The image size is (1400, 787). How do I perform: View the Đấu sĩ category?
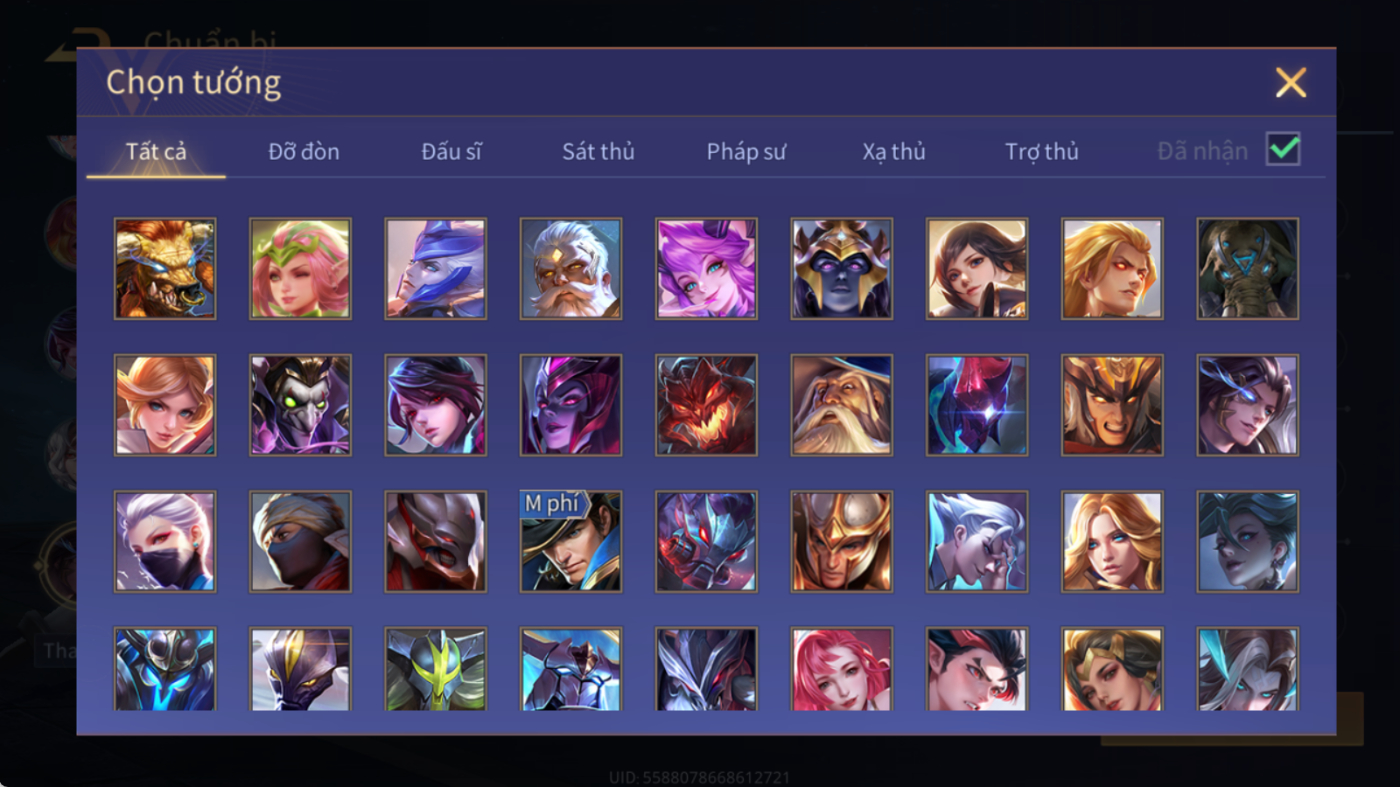point(451,152)
